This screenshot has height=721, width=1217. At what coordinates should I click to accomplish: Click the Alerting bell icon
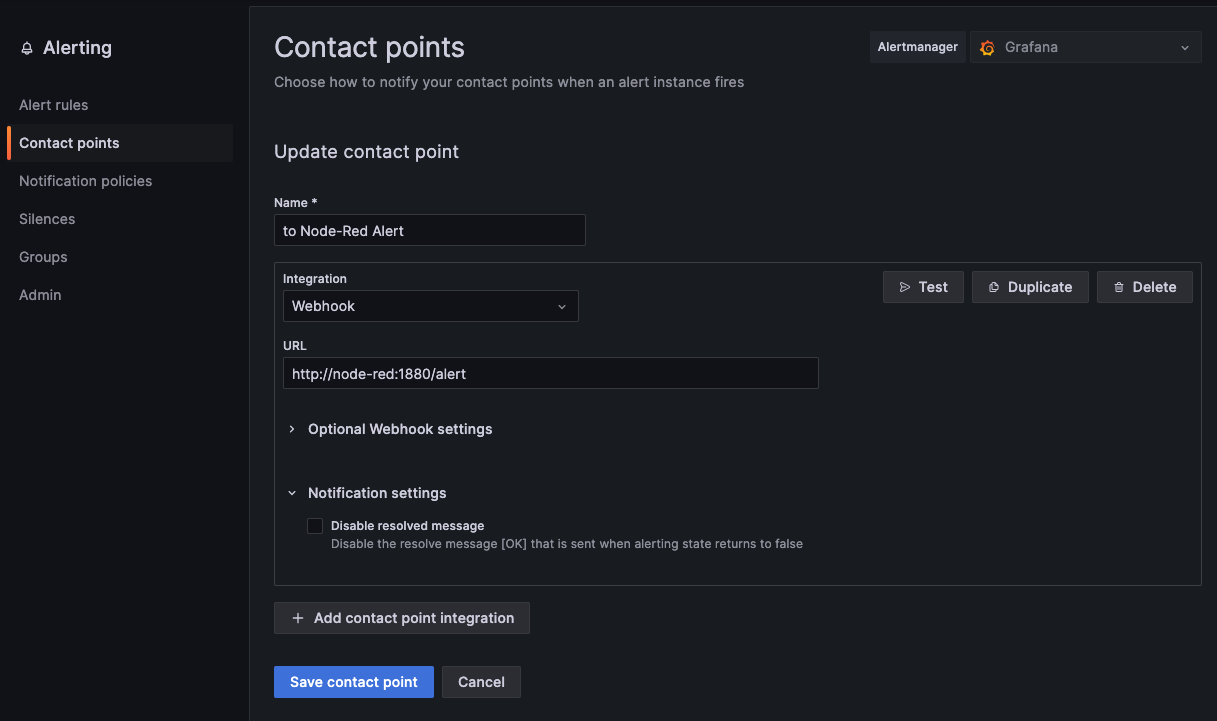click(x=27, y=49)
